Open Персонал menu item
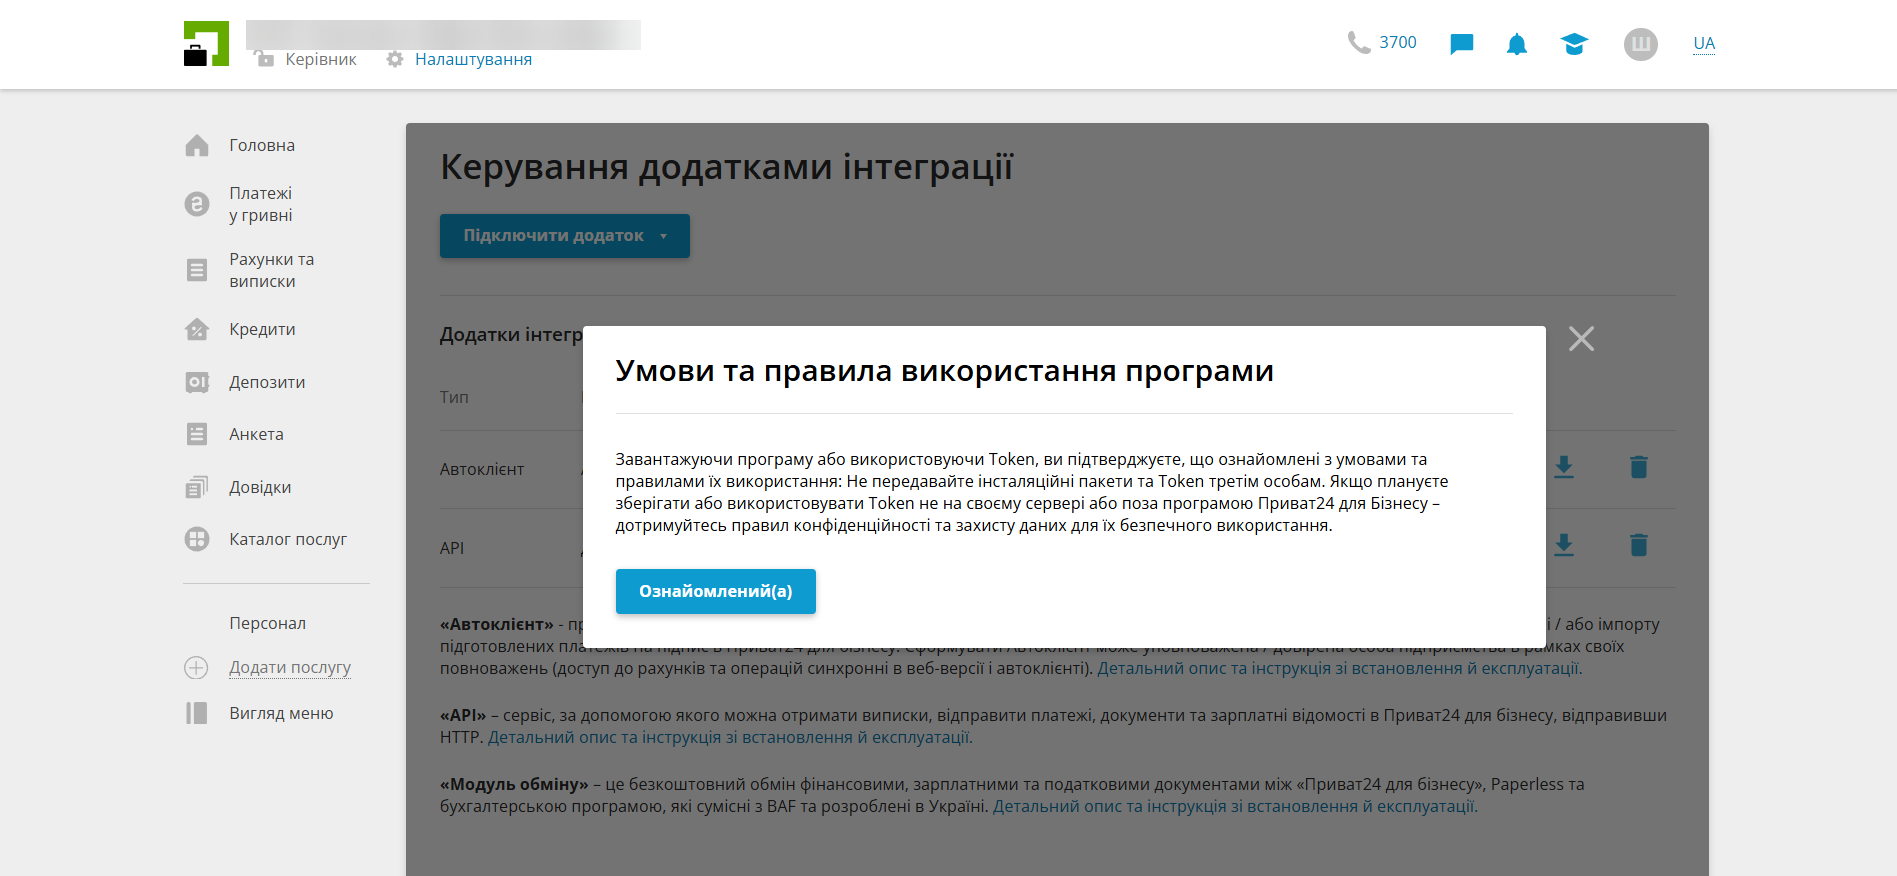1897x876 pixels. coord(268,623)
